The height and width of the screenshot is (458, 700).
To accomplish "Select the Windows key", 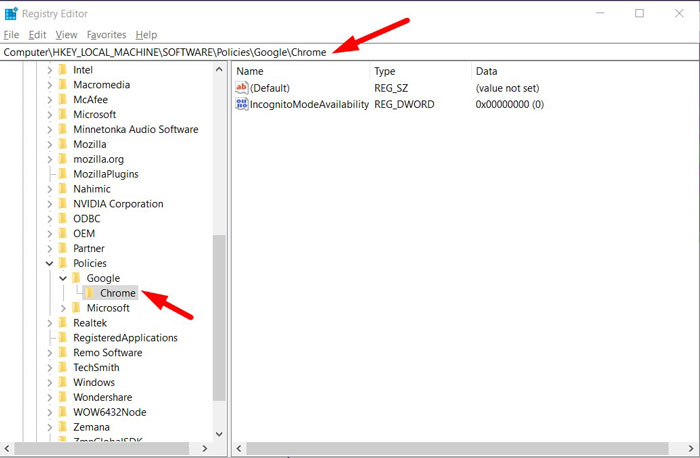I will click(x=94, y=383).
